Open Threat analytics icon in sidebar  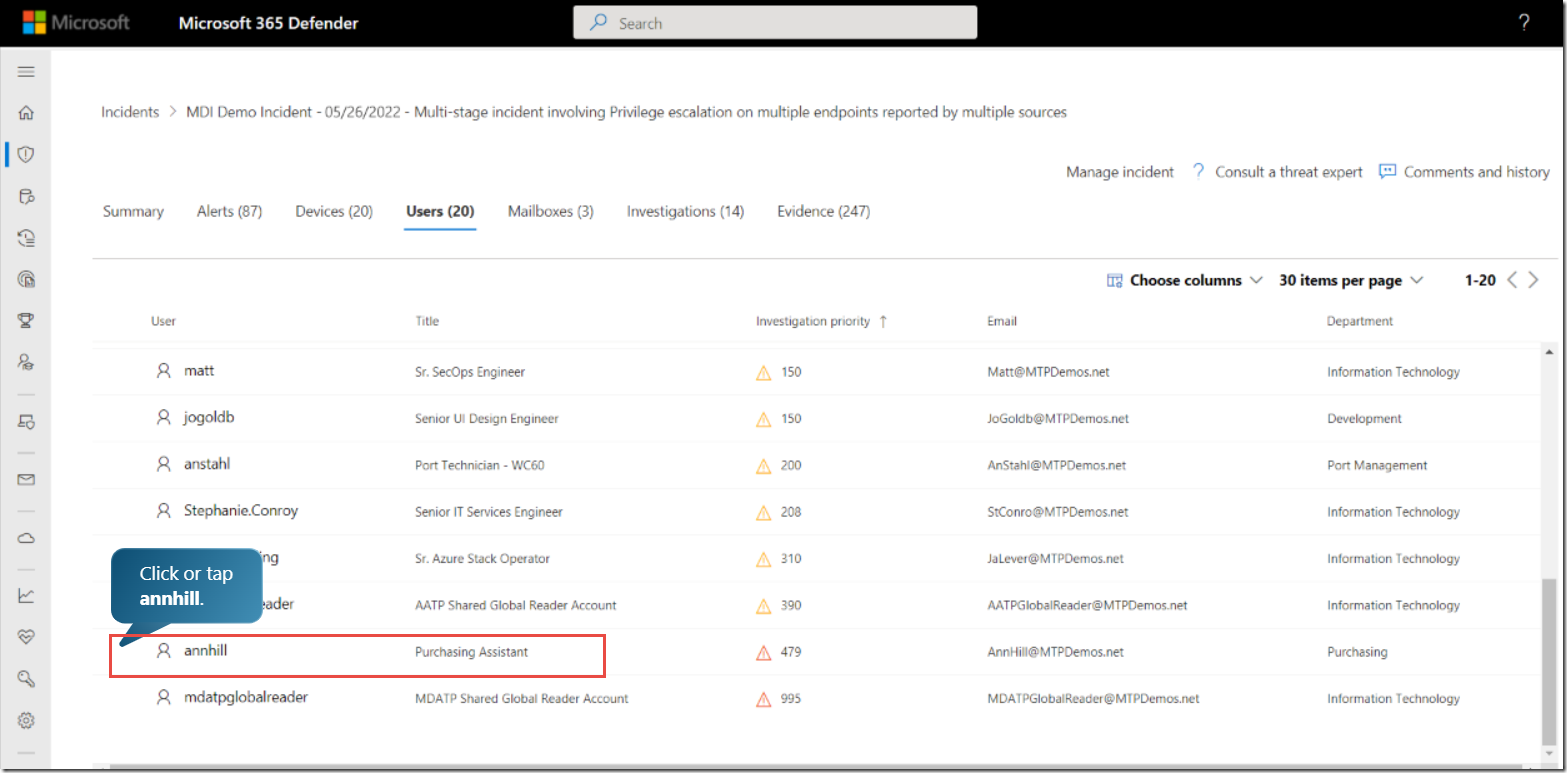(27, 279)
